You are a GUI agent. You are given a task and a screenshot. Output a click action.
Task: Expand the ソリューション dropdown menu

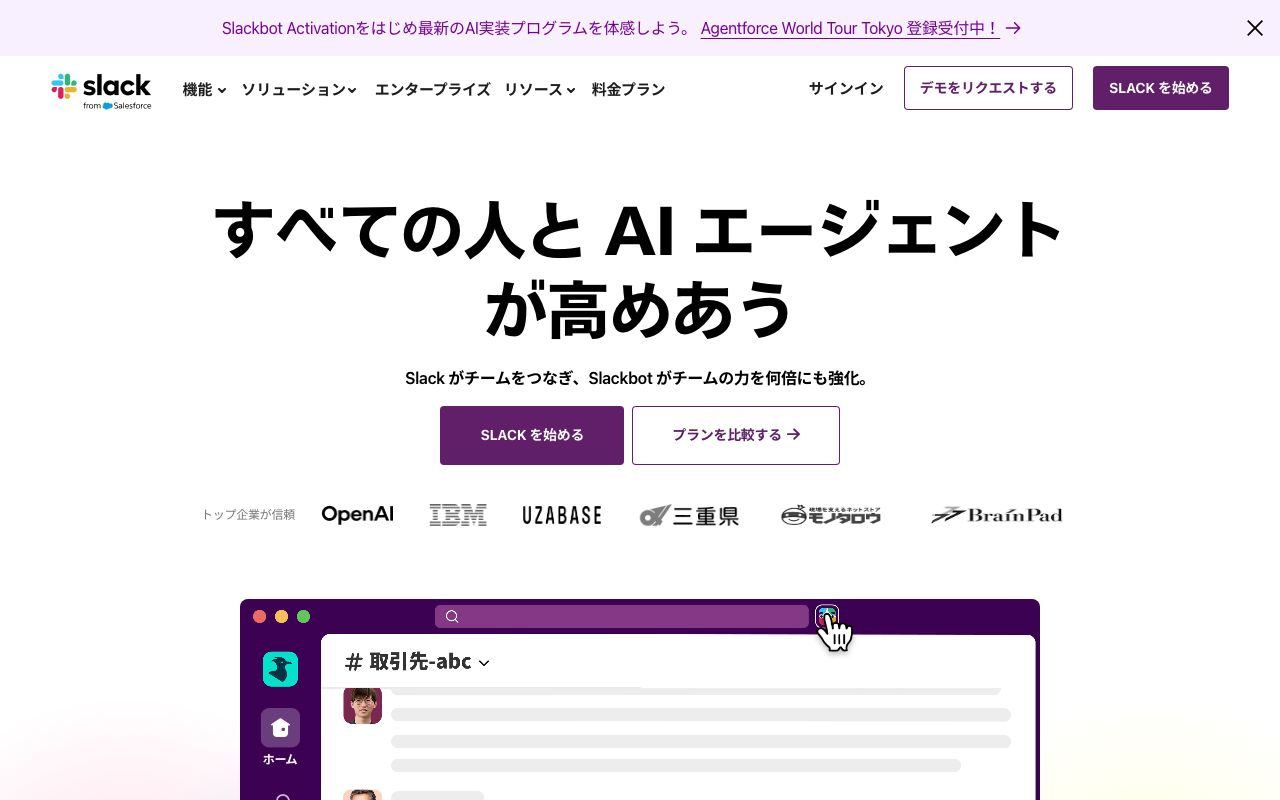(x=299, y=89)
